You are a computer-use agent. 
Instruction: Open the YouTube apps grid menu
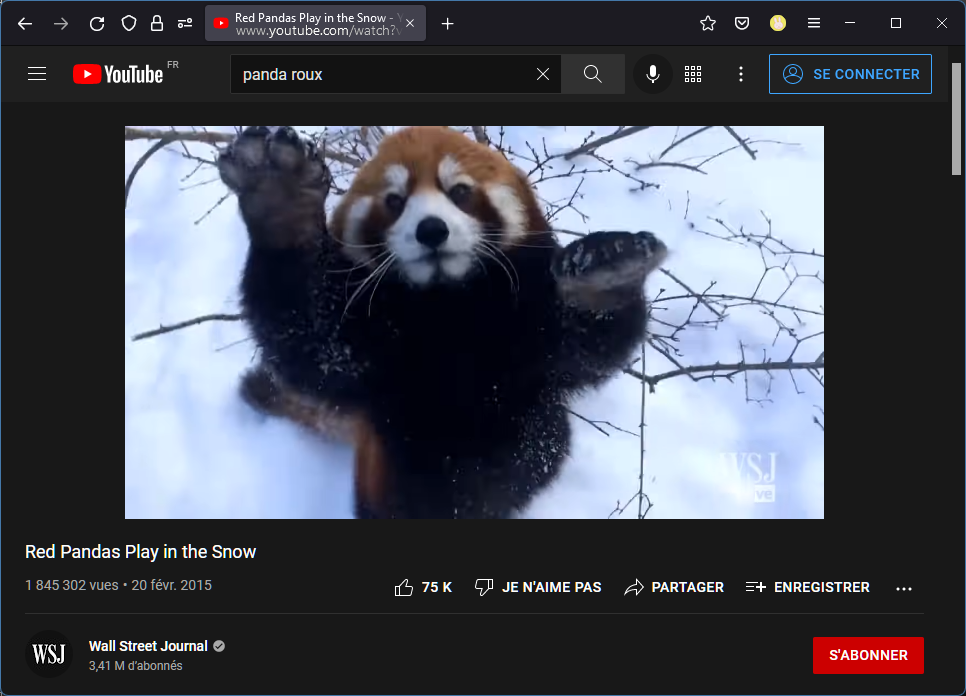pos(693,74)
